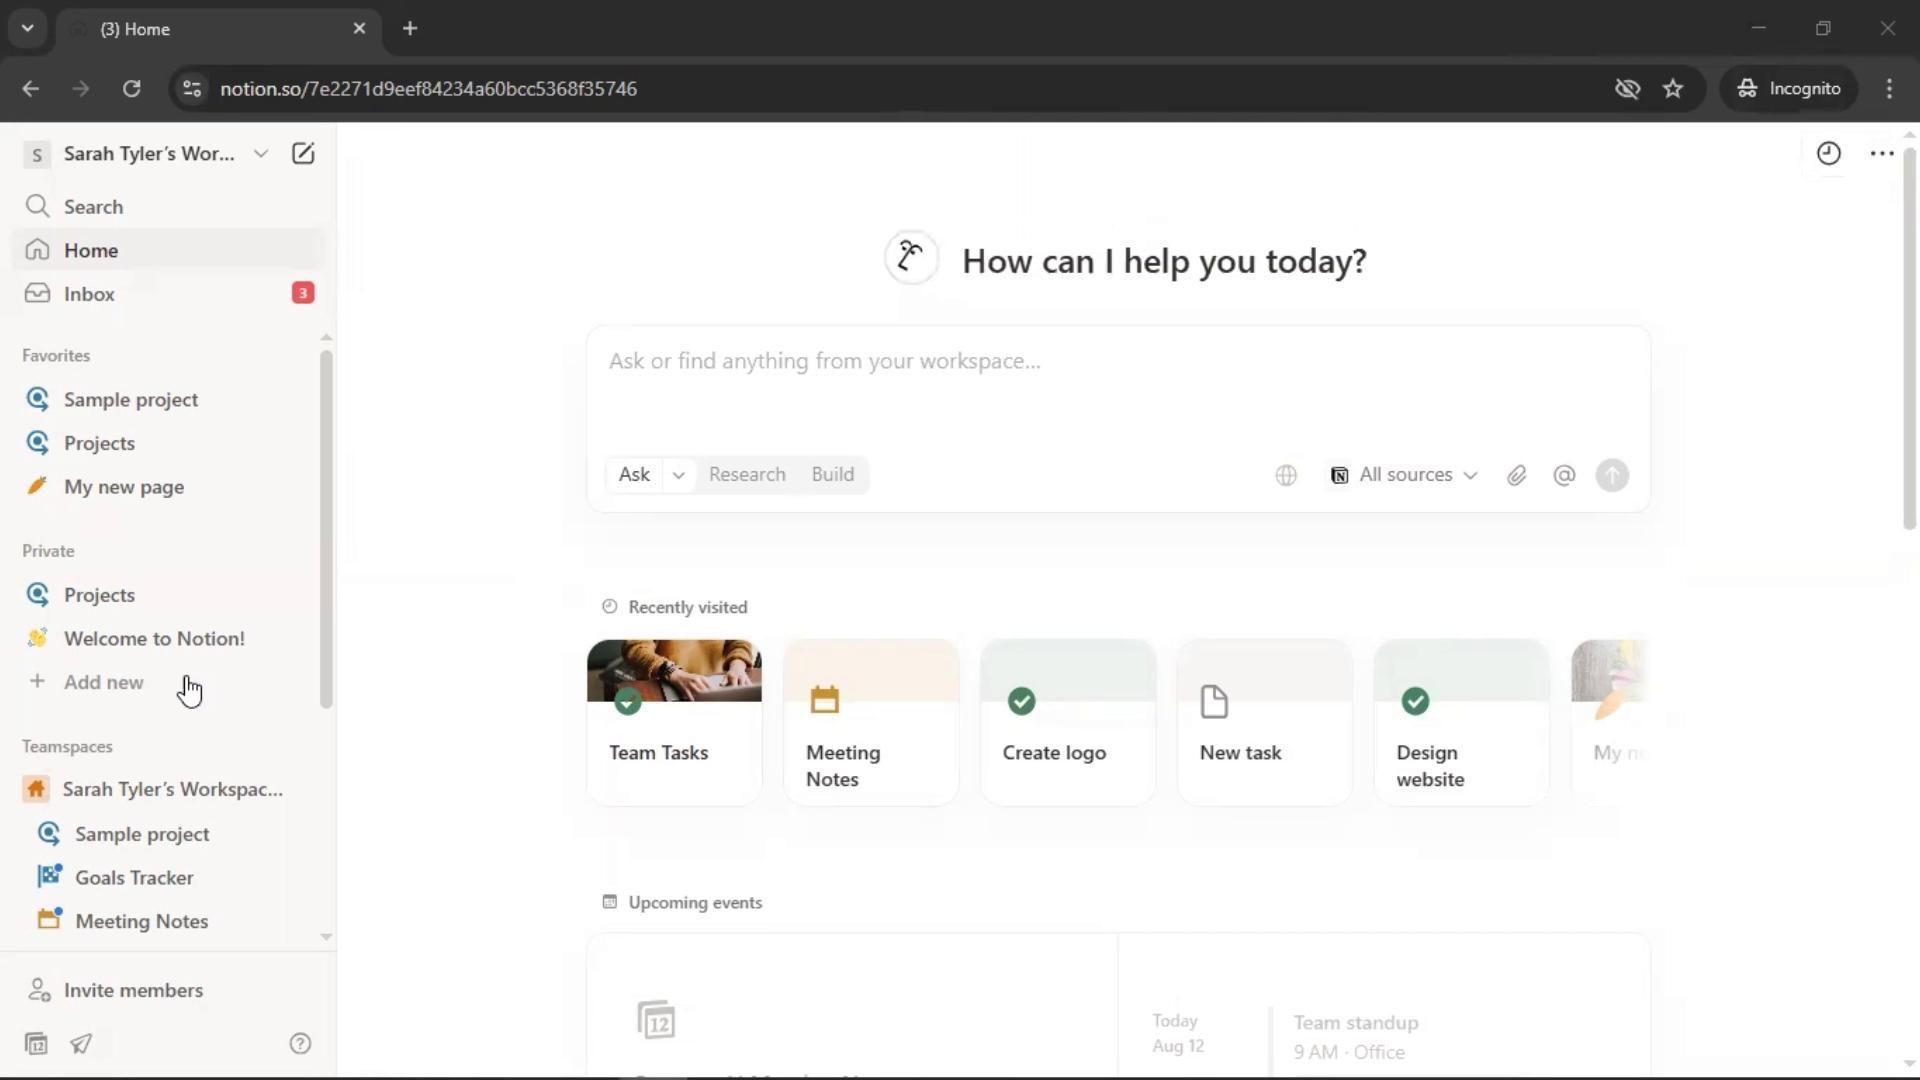Open the Team Tasks recently visited card
1920x1080 pixels.
point(674,722)
